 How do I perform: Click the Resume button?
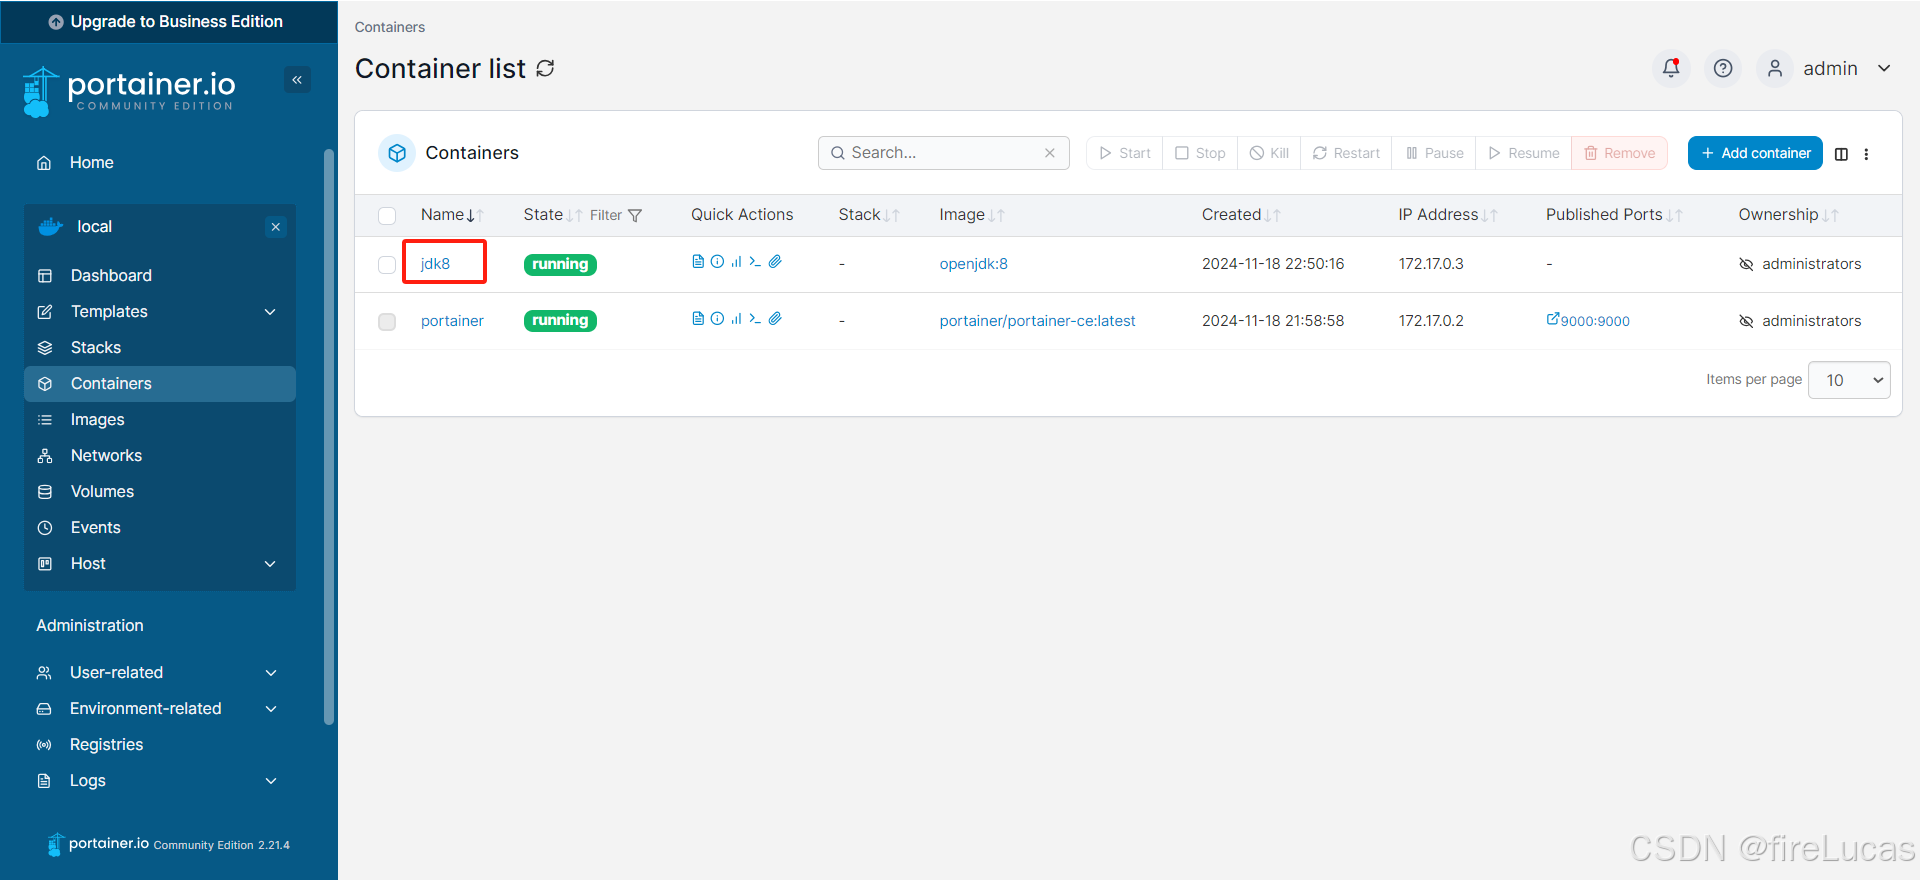1523,153
